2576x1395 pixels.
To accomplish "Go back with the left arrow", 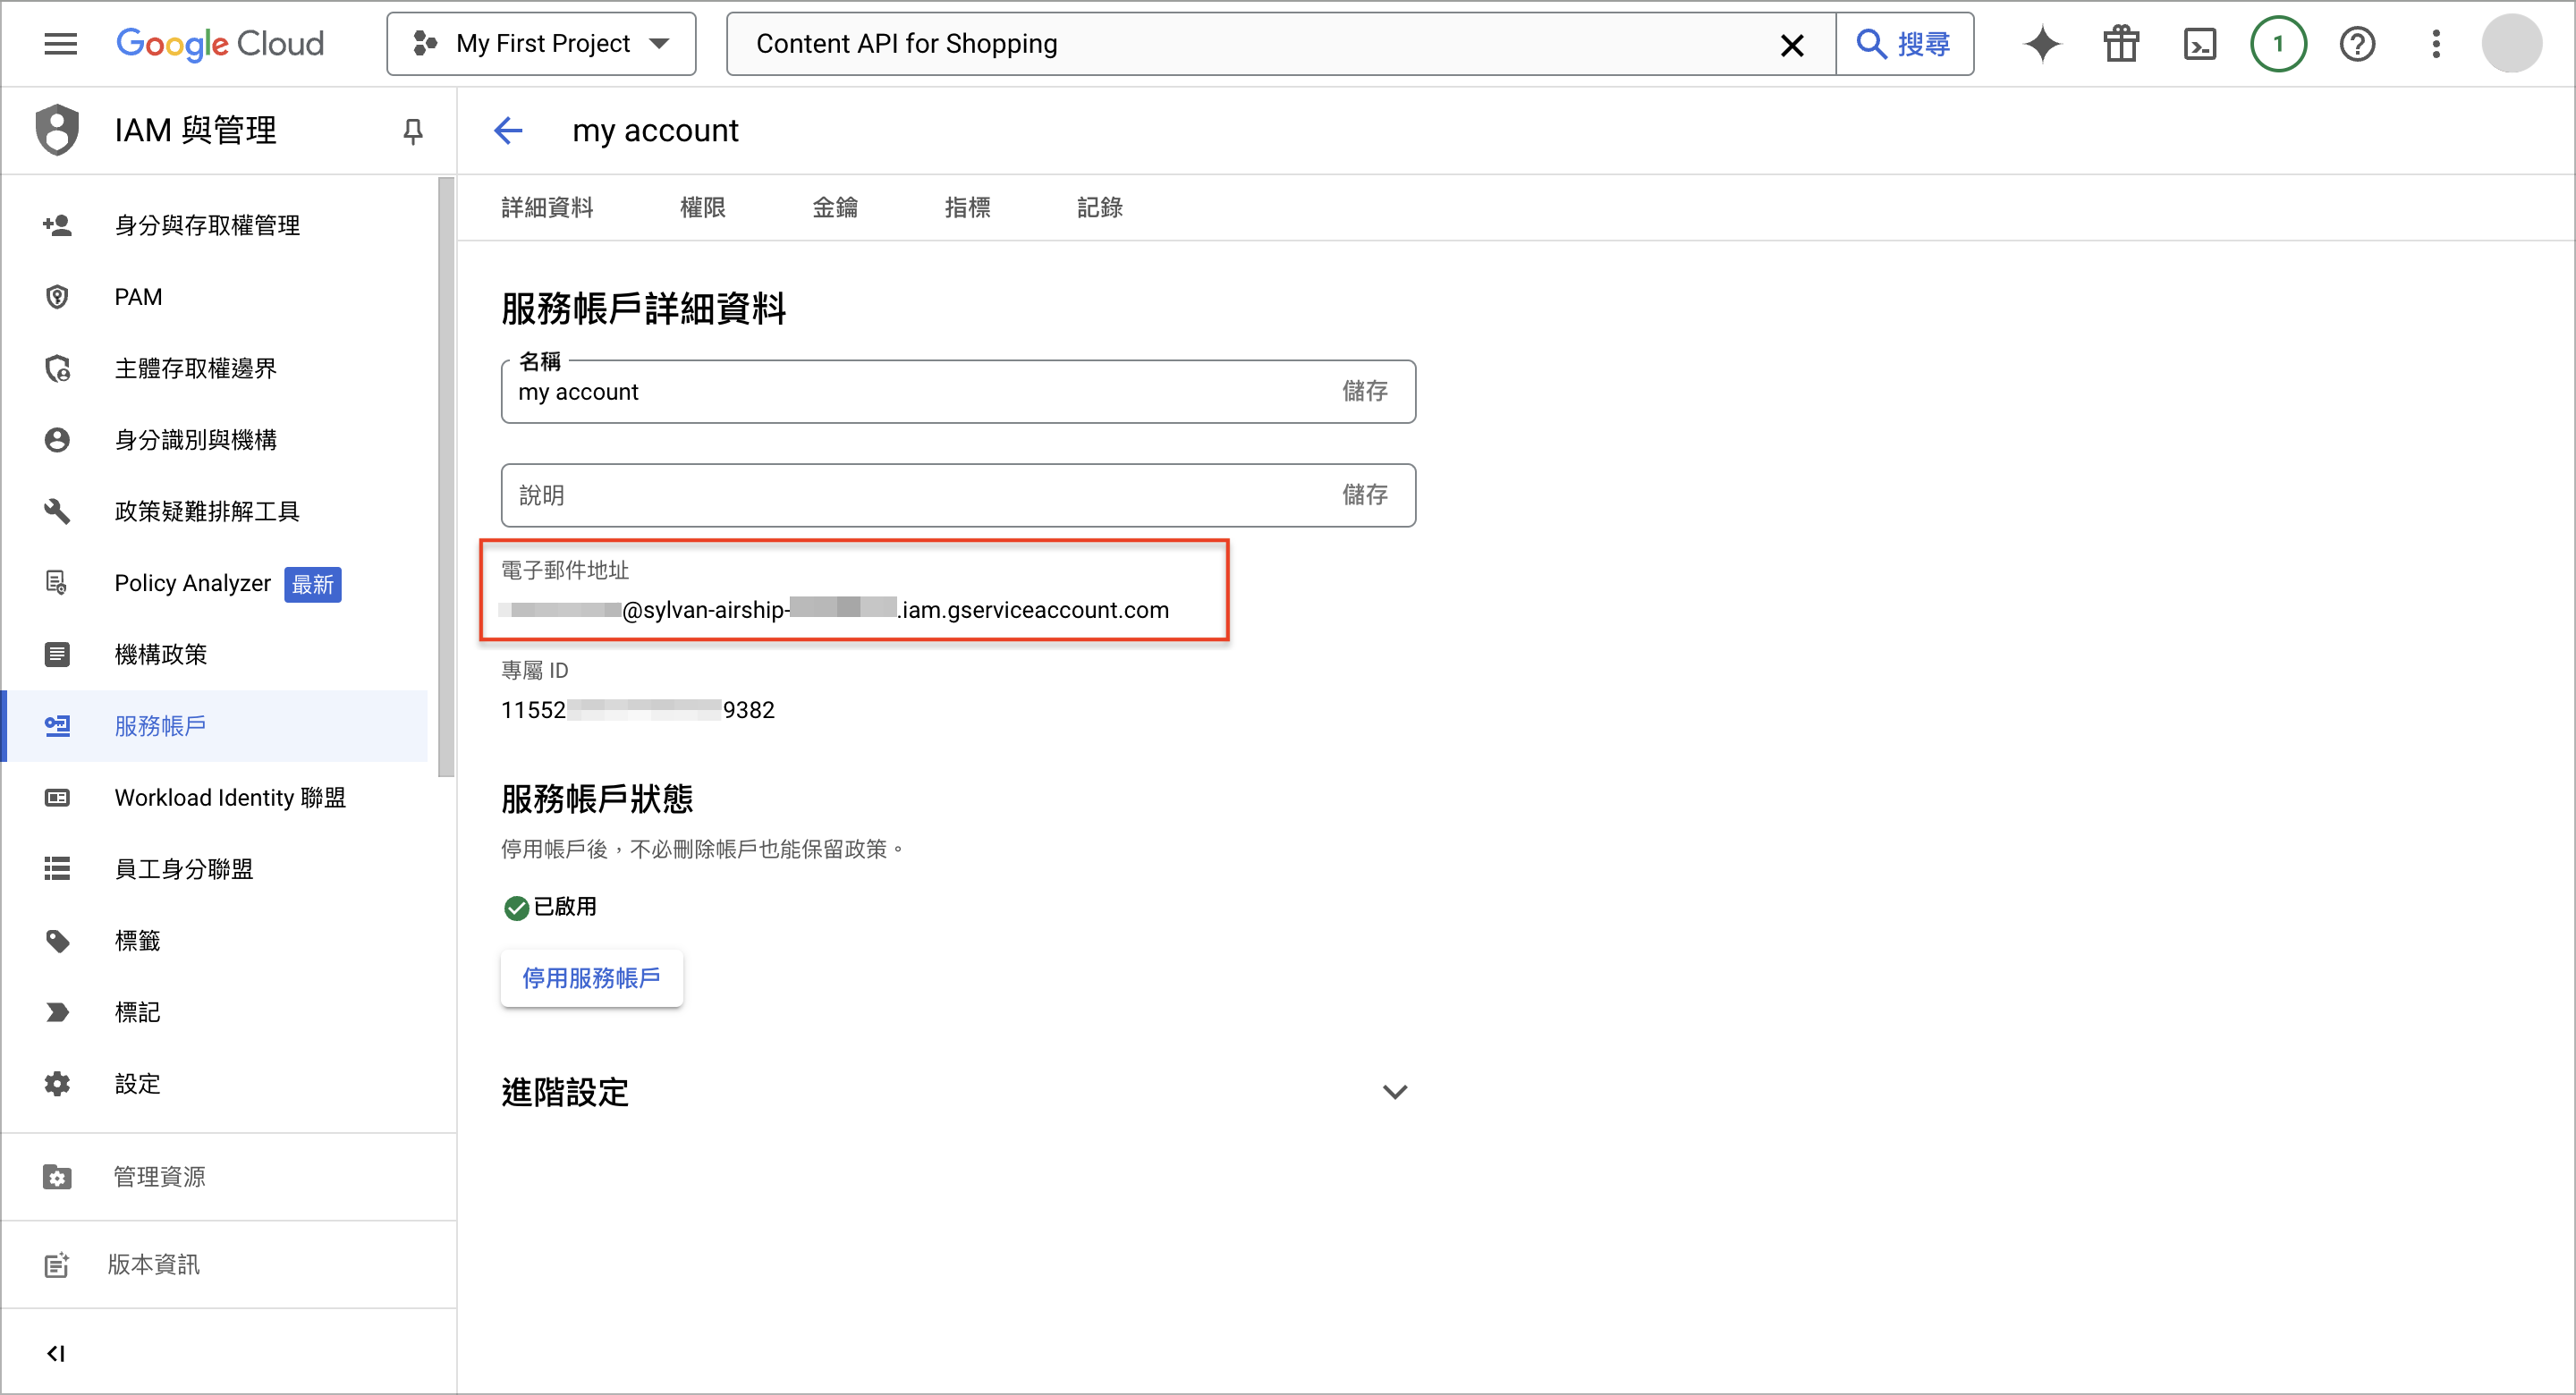I will click(x=508, y=130).
